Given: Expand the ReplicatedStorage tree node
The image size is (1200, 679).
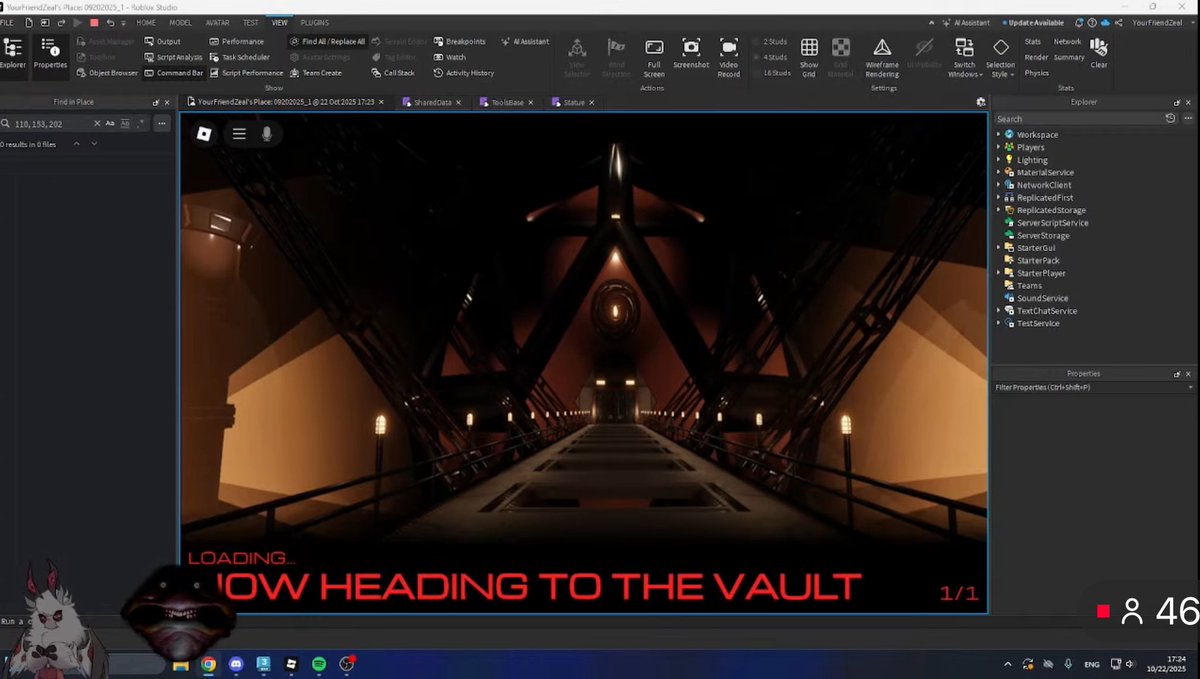Looking at the screenshot, I should [x=998, y=210].
